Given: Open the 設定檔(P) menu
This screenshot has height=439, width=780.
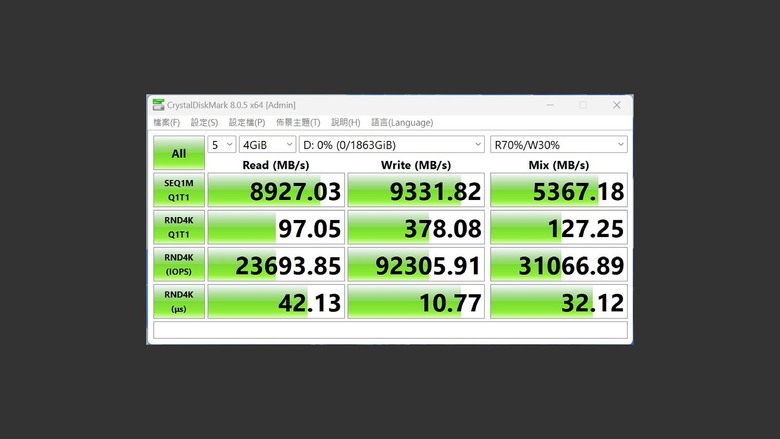Looking at the screenshot, I should click(247, 122).
